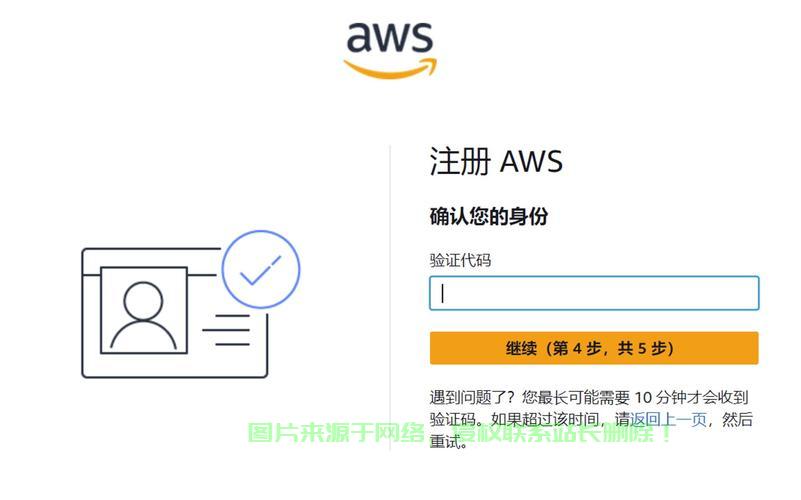Open the 返回上一页 link

(x=668, y=420)
